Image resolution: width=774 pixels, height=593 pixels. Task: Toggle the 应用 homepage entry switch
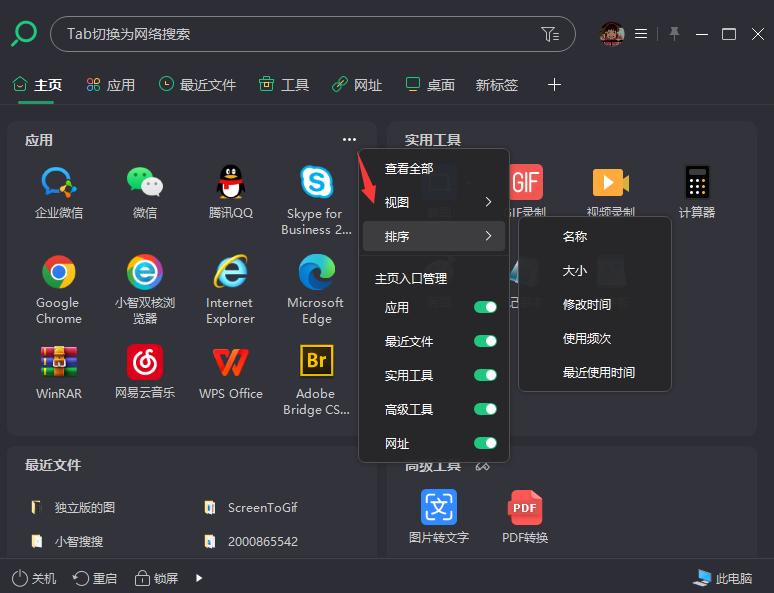485,307
